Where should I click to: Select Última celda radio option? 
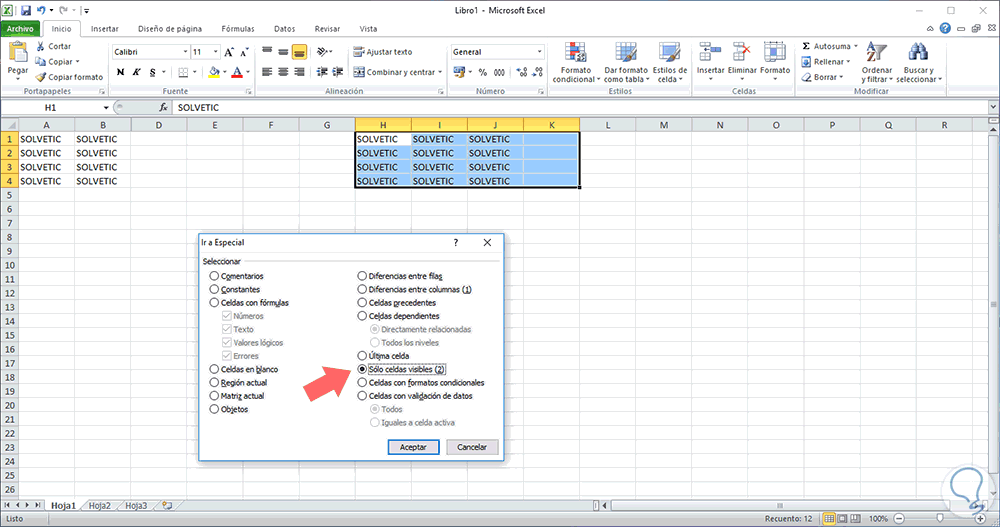point(362,355)
